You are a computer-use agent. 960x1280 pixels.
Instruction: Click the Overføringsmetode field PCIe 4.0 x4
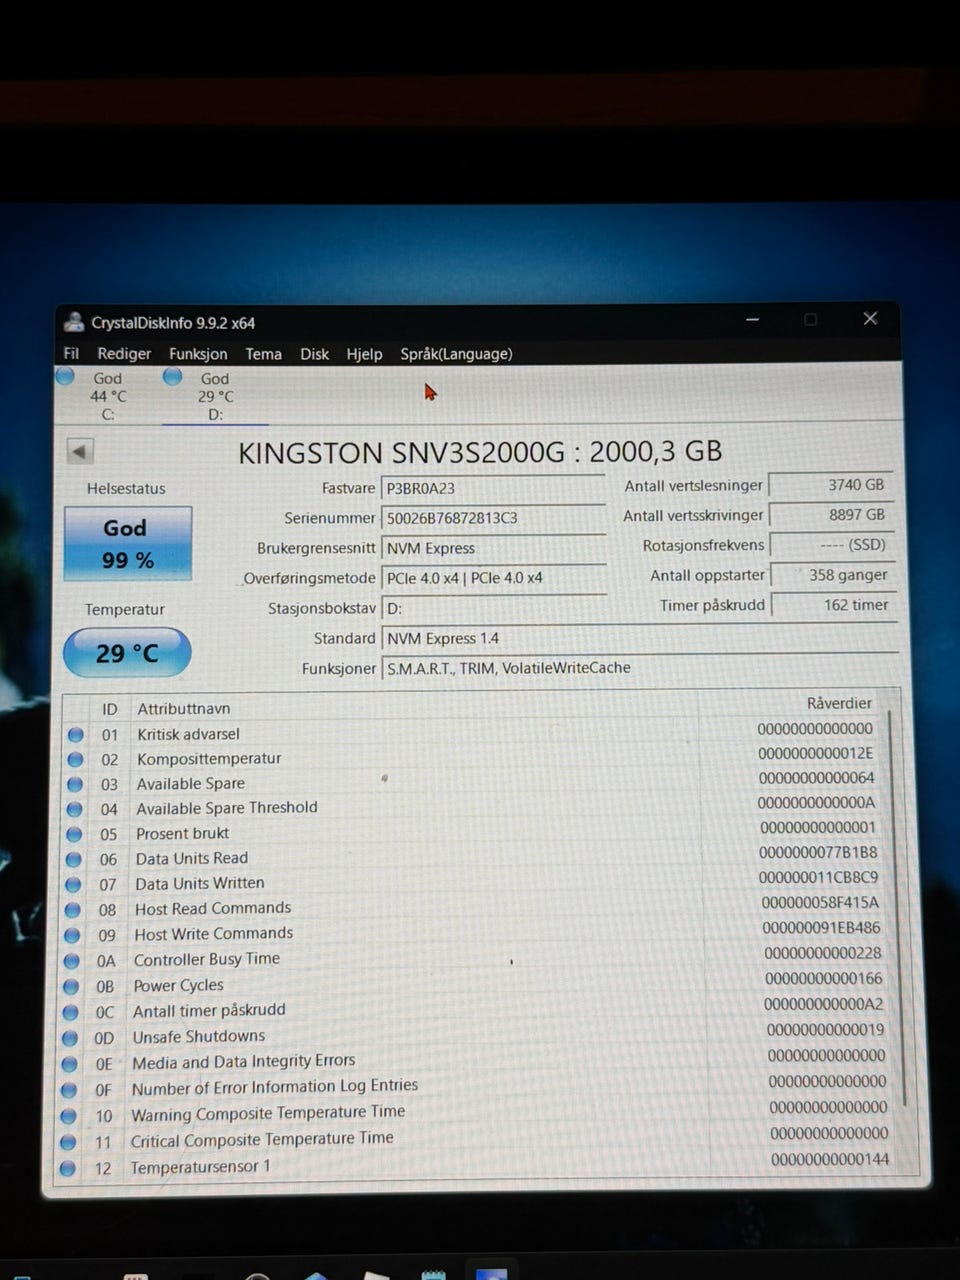(x=494, y=578)
